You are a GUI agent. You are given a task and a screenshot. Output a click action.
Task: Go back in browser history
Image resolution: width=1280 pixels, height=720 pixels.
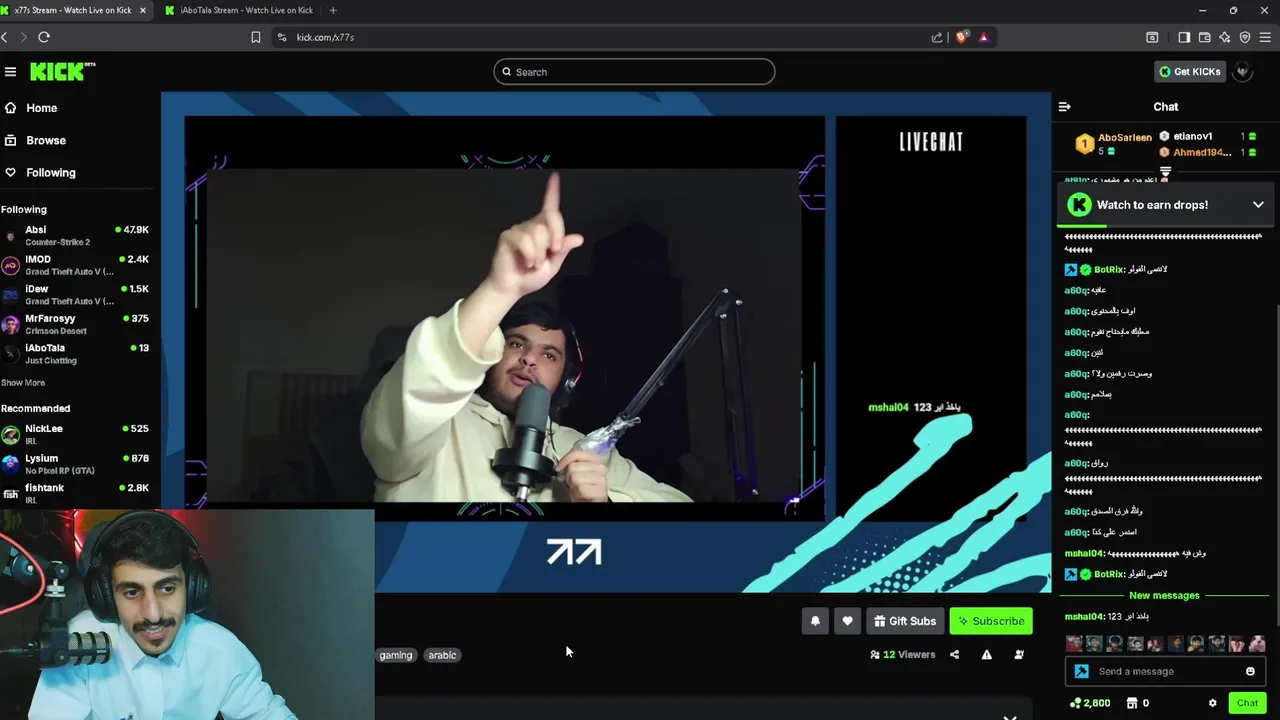click(4, 37)
